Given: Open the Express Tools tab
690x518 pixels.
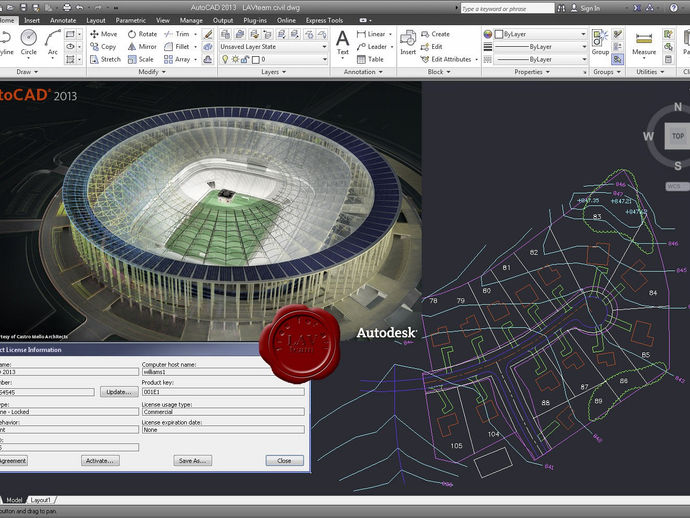Looking at the screenshot, I should click(x=324, y=20).
